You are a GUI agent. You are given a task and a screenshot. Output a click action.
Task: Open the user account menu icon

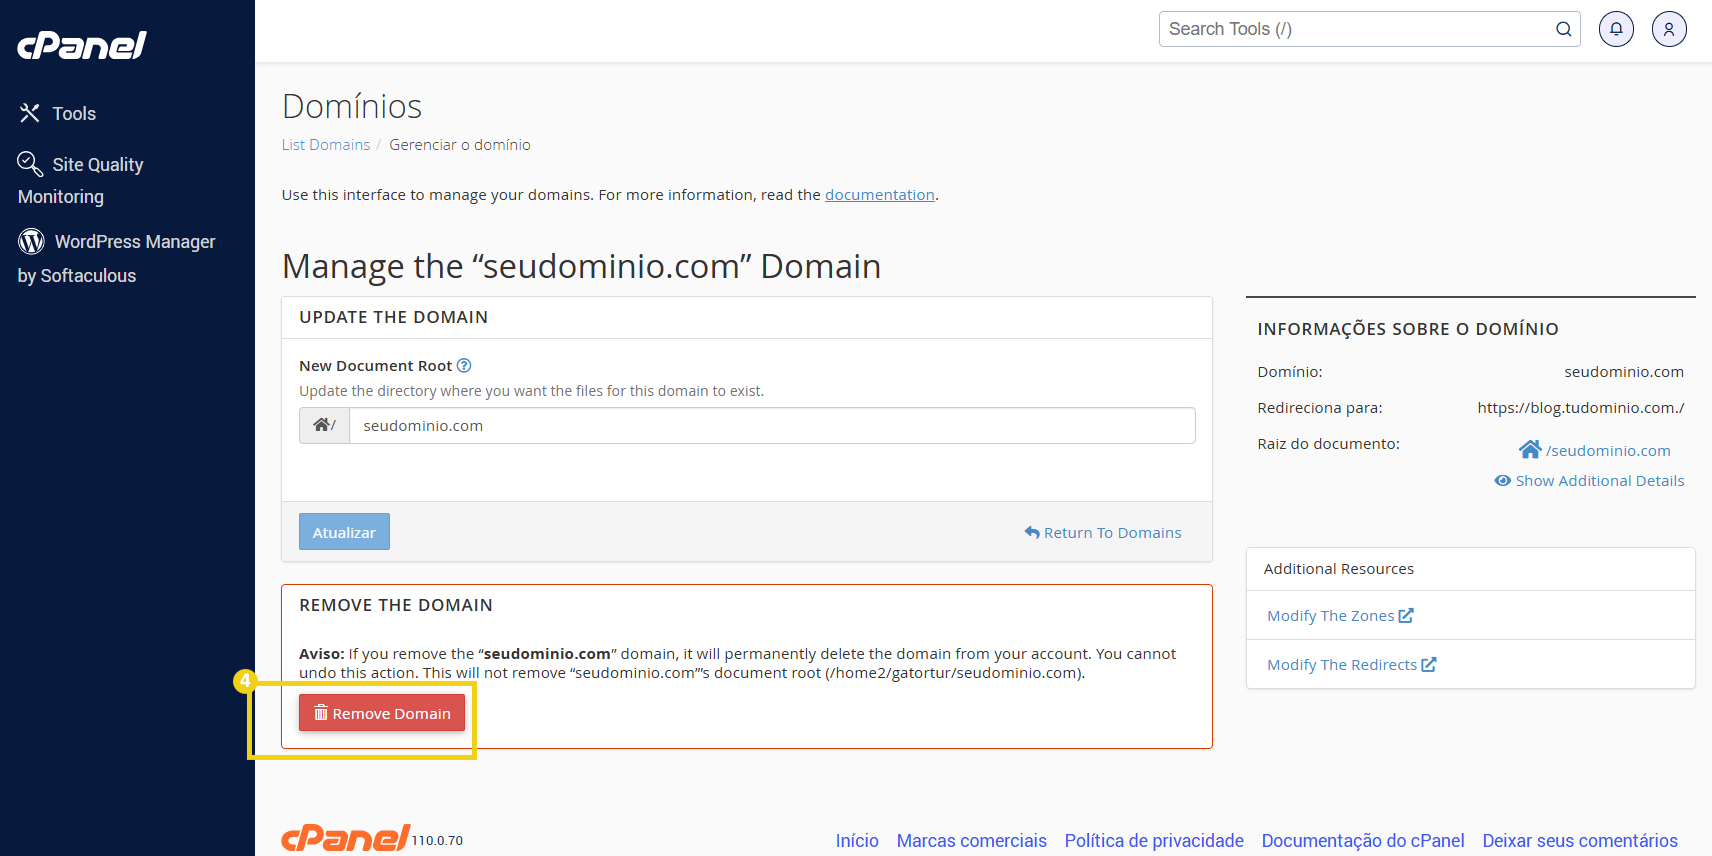pyautogui.click(x=1669, y=29)
